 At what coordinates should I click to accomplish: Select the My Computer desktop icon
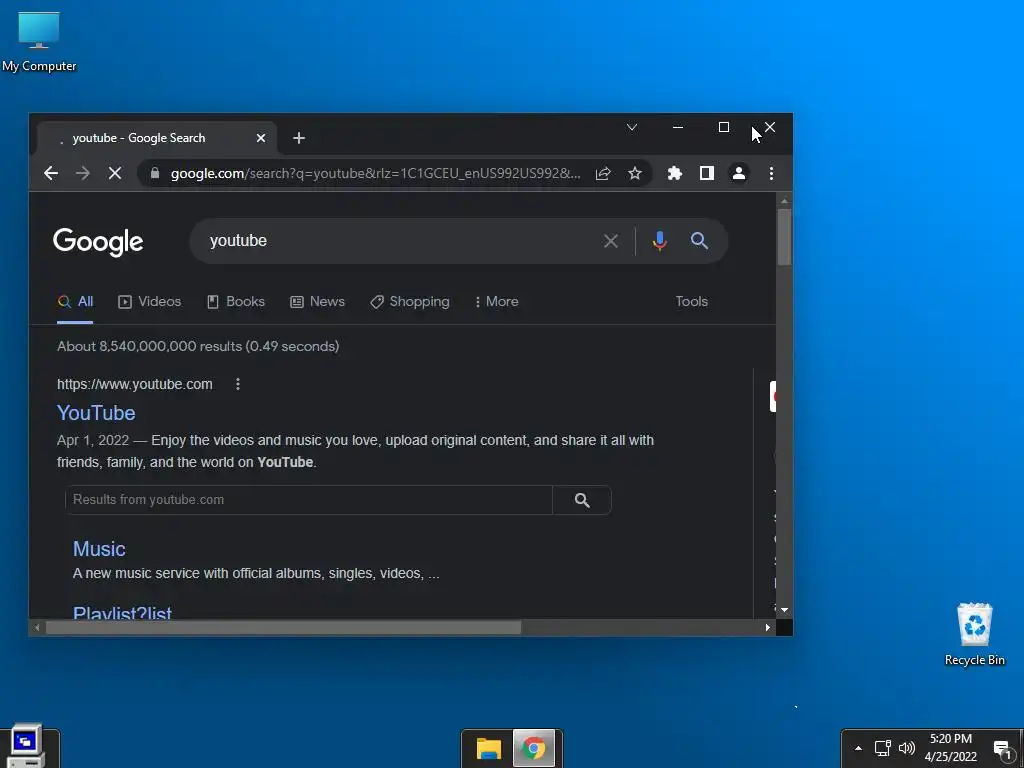(x=39, y=42)
